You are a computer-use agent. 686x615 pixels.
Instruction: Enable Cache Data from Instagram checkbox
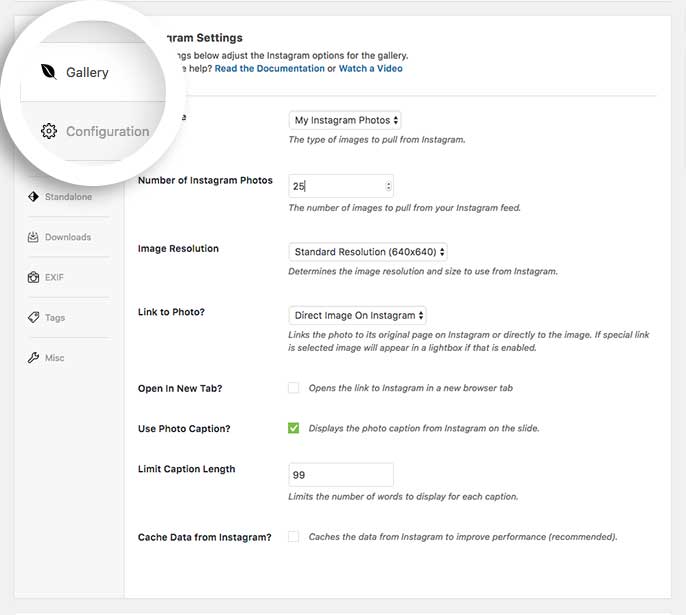click(x=294, y=537)
